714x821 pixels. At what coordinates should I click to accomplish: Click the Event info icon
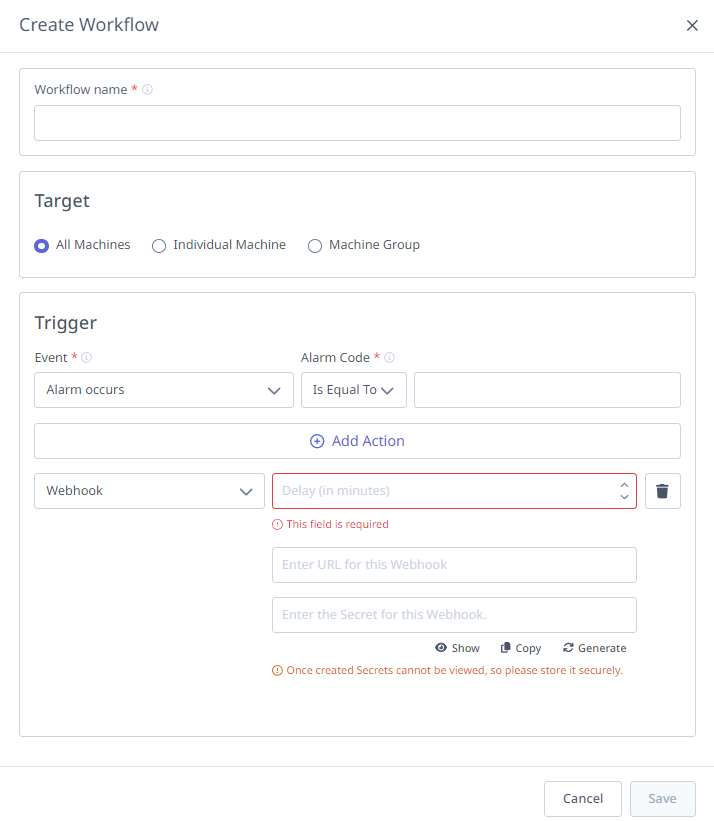point(86,357)
